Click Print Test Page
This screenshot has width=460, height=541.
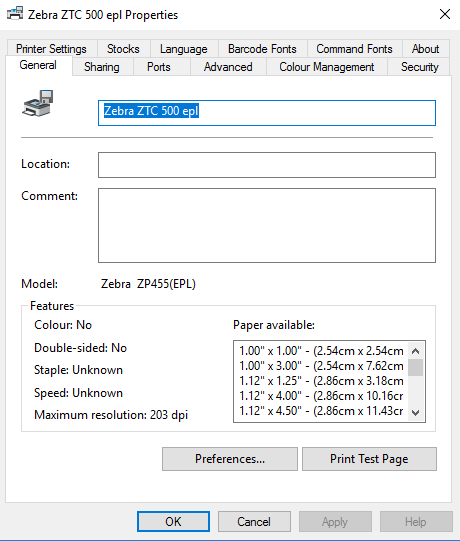[x=369, y=459]
